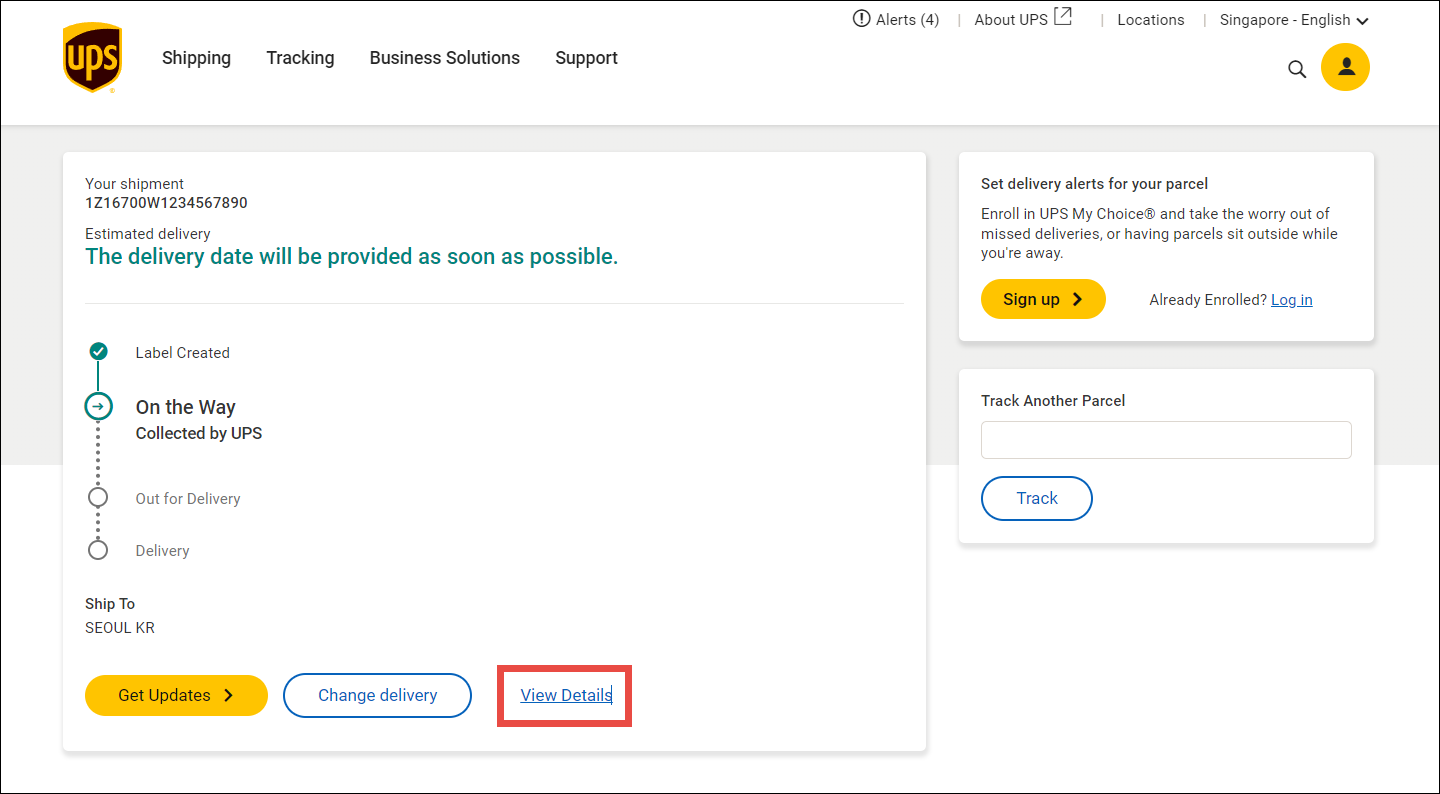This screenshot has height=794, width=1440.
Task: Click the Track Another Parcel heading
Action: 1053,401
